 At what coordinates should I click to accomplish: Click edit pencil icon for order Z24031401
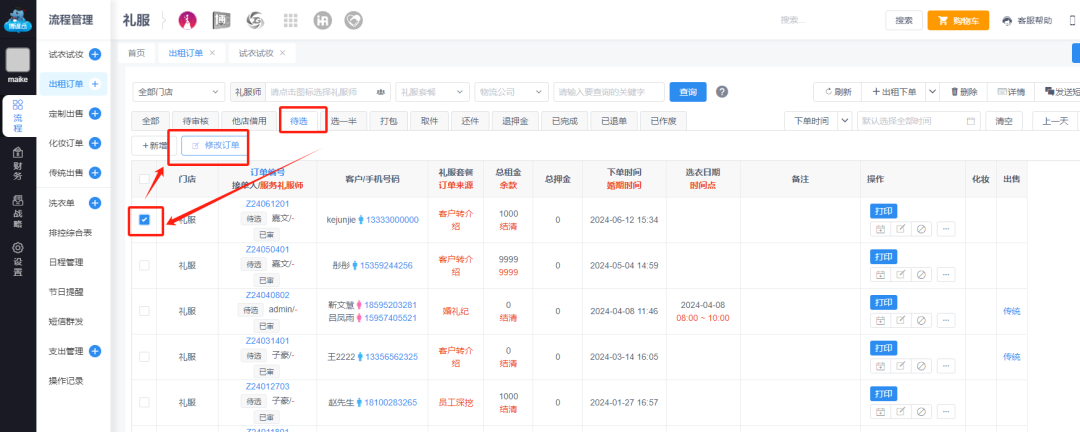[x=900, y=367]
